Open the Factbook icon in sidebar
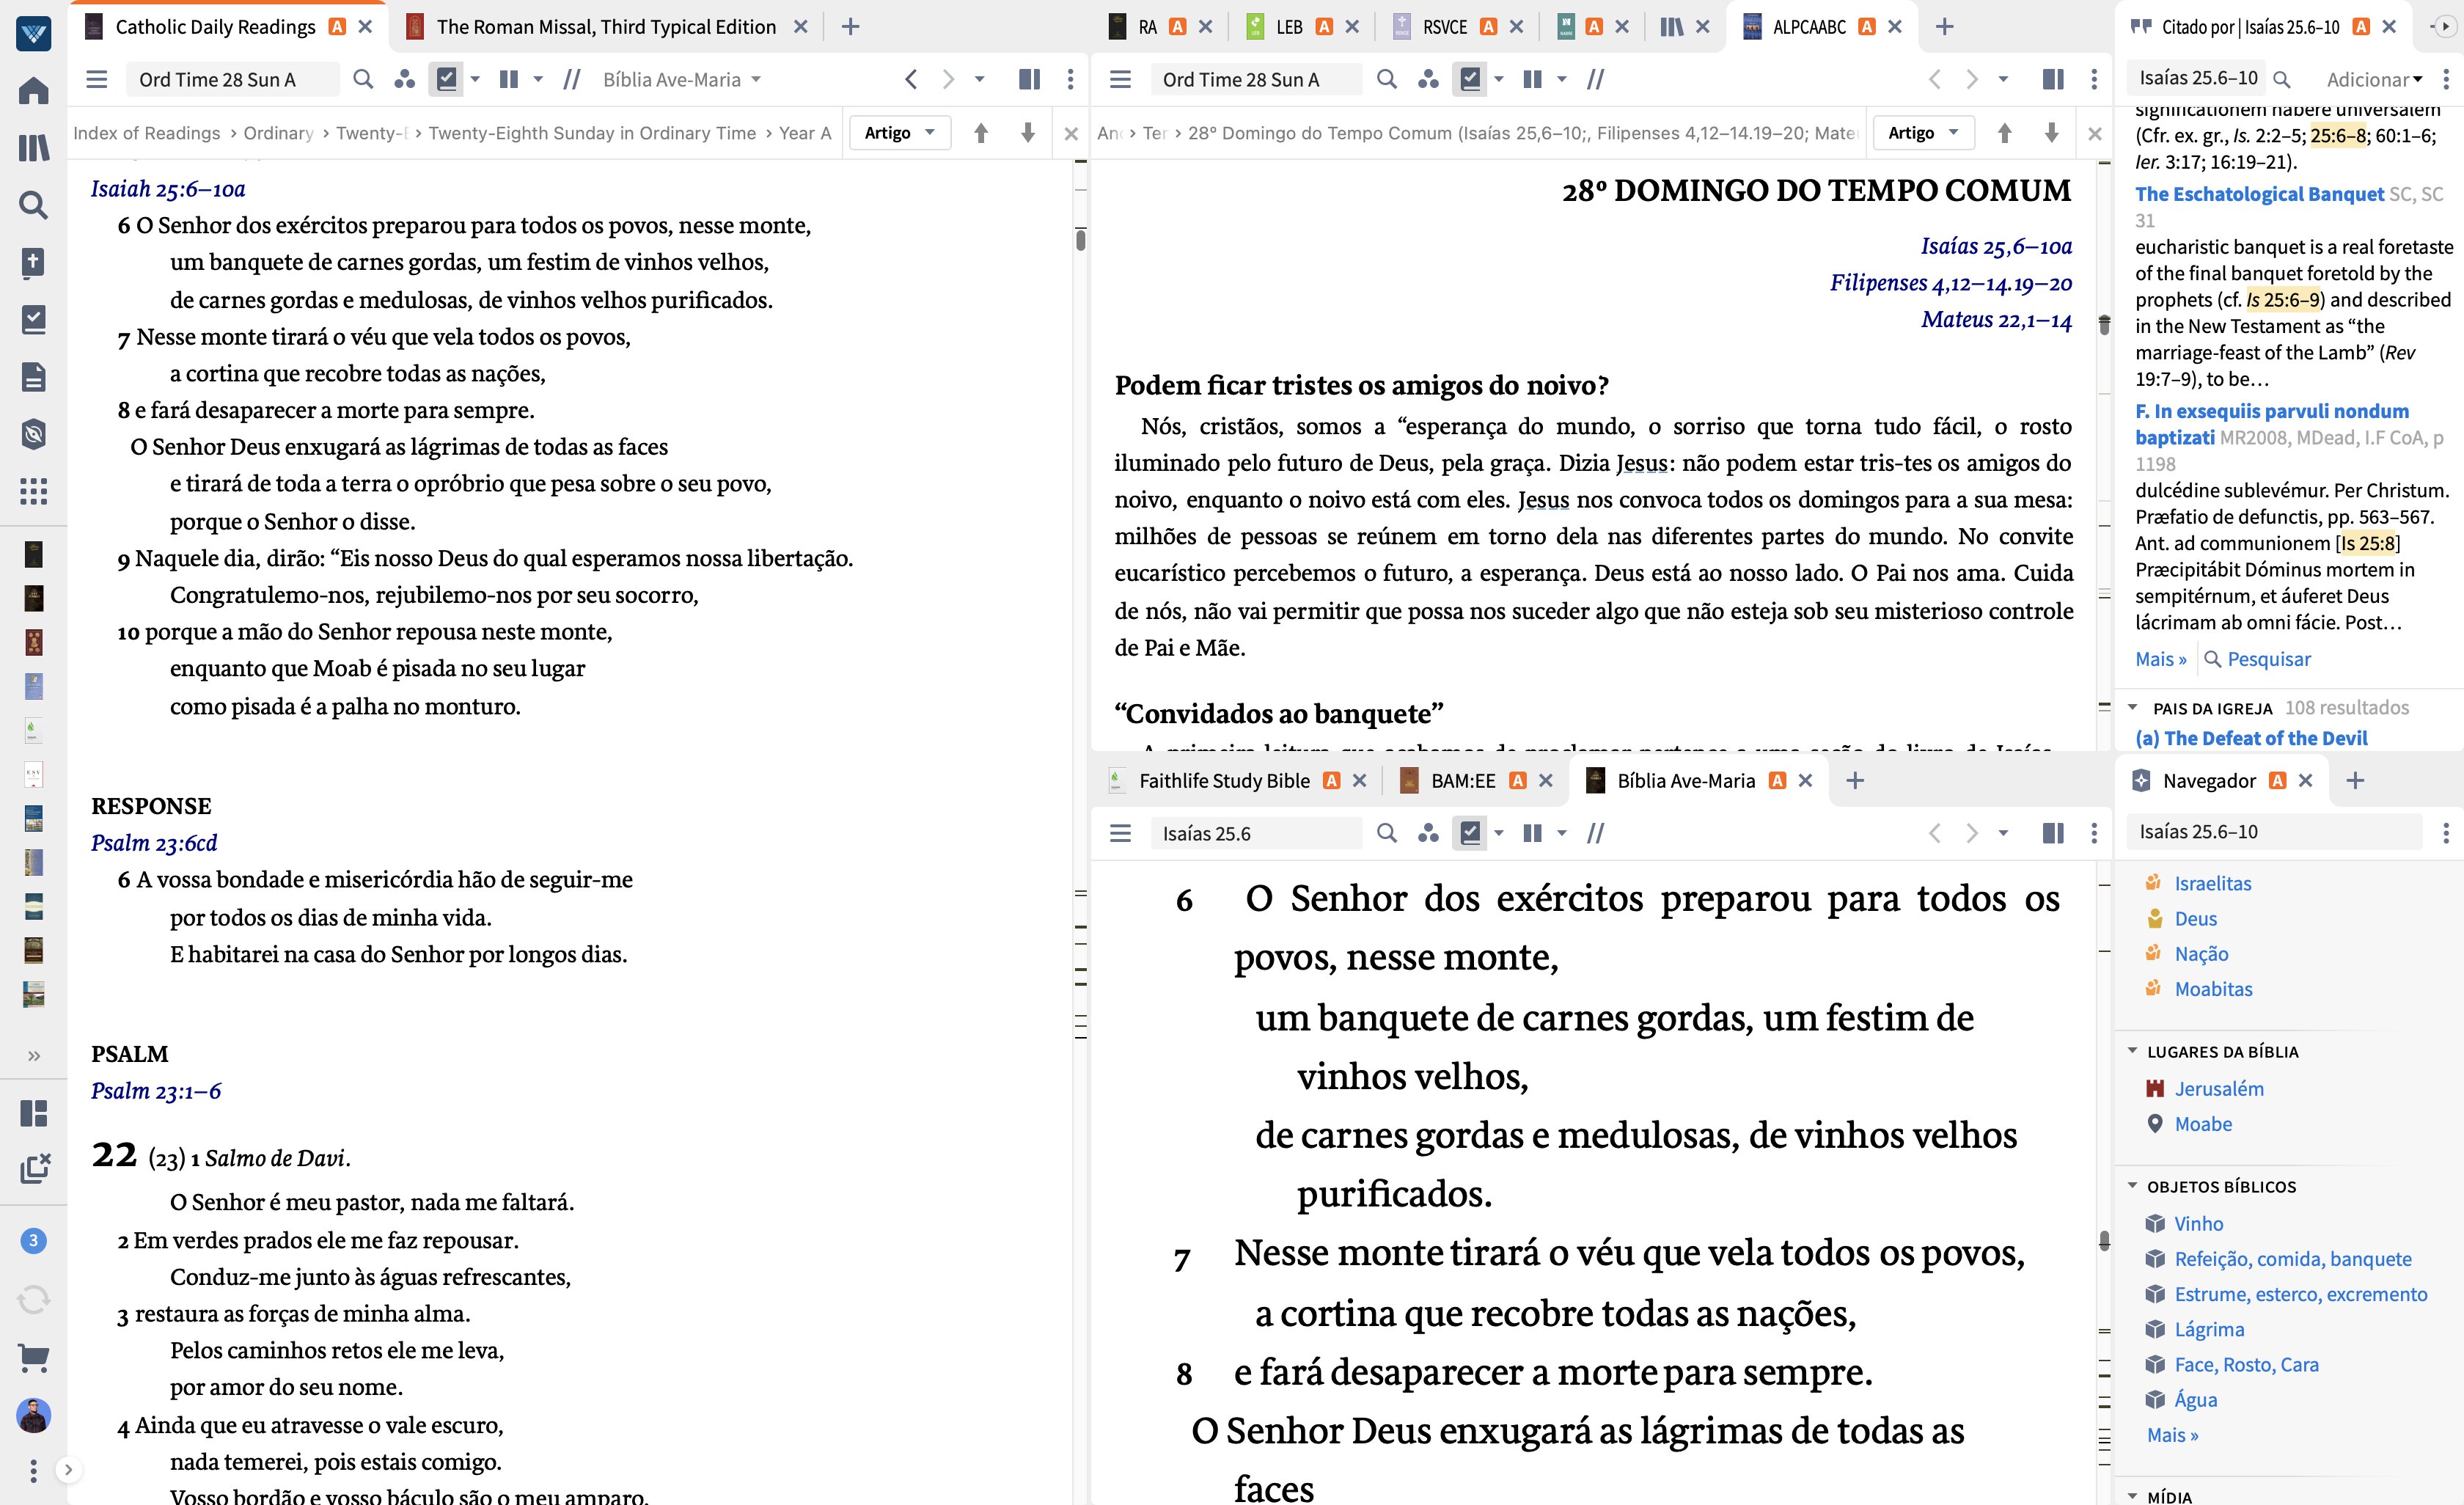The image size is (2464, 1505). coord(33,262)
